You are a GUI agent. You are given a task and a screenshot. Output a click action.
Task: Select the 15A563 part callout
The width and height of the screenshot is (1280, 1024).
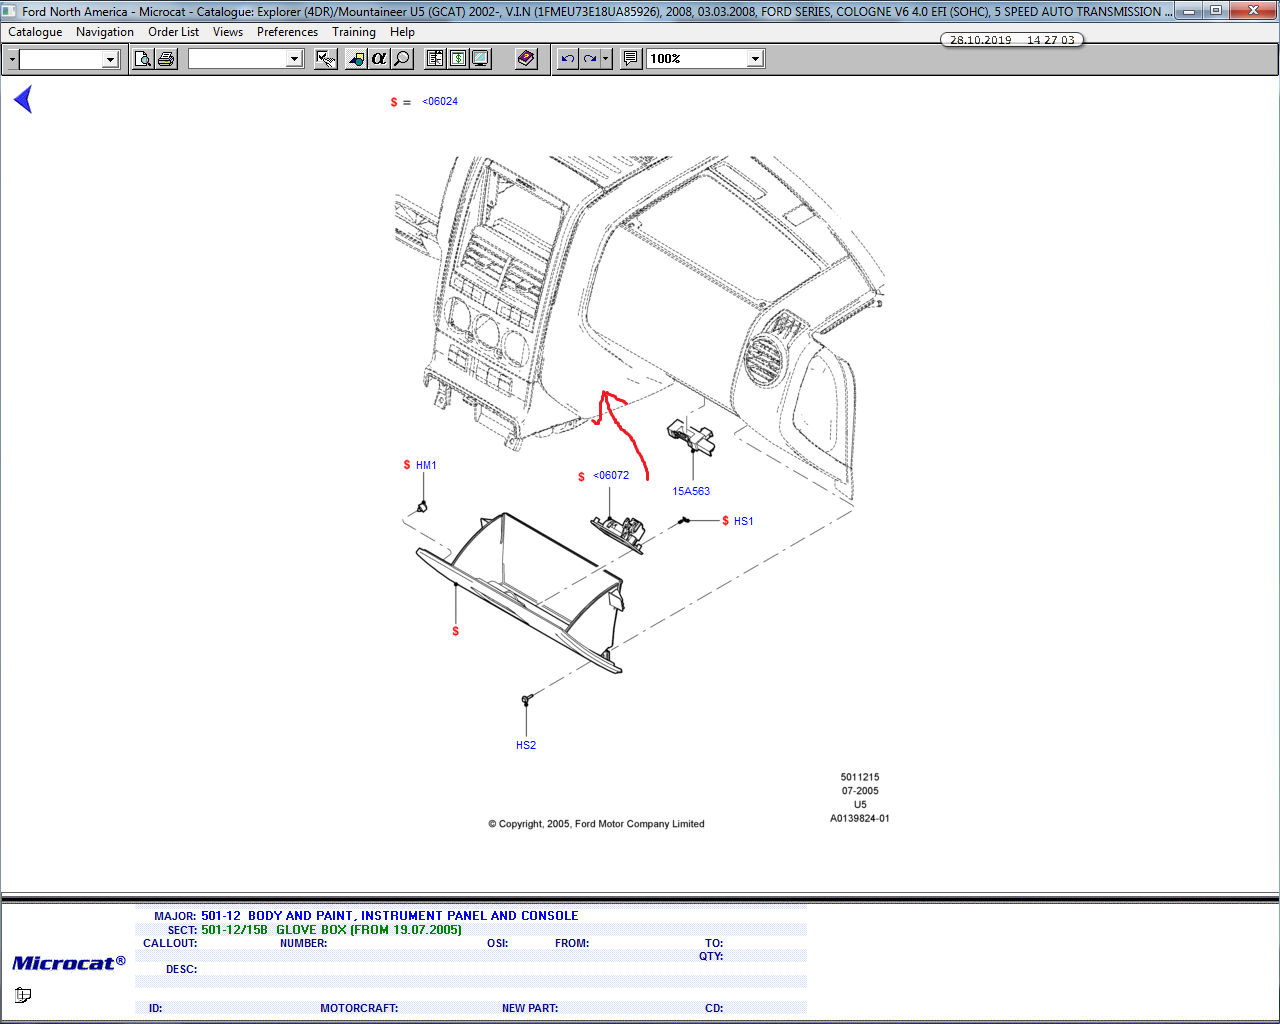click(x=691, y=491)
